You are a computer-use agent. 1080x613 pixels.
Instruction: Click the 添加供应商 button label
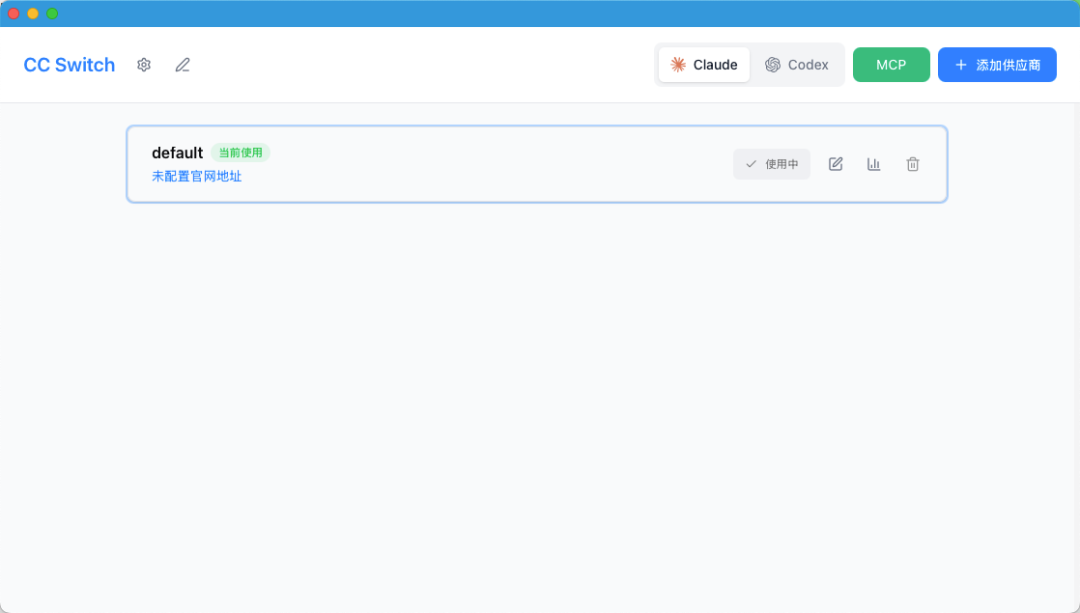coord(1008,65)
